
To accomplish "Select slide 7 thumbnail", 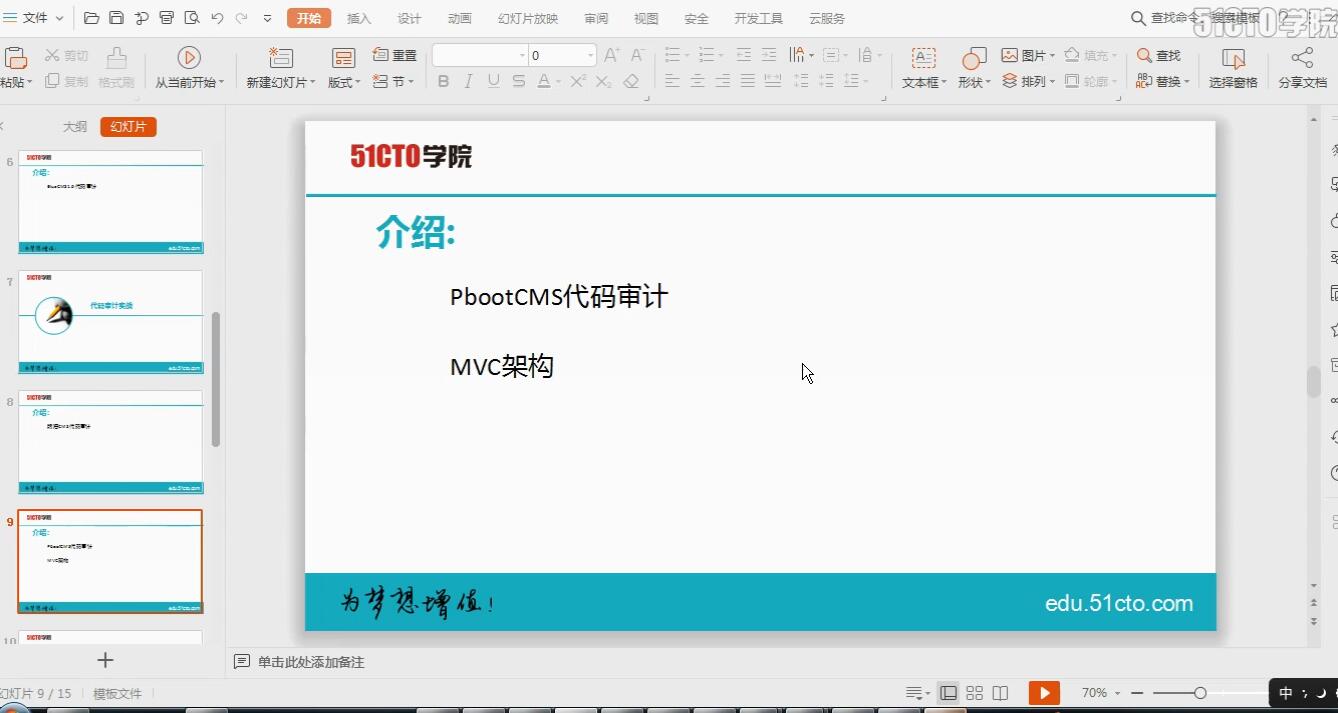I will [x=111, y=322].
